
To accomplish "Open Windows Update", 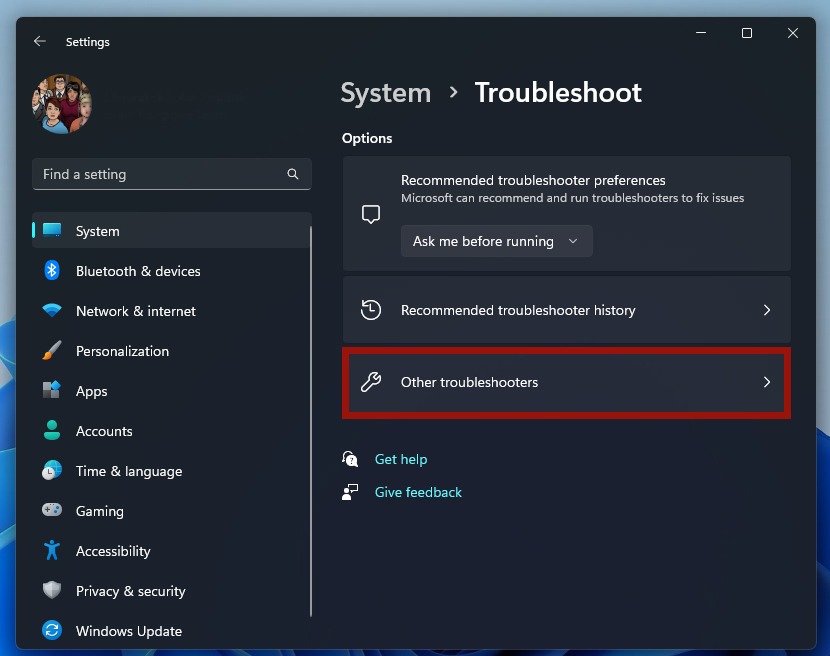I will (x=129, y=631).
